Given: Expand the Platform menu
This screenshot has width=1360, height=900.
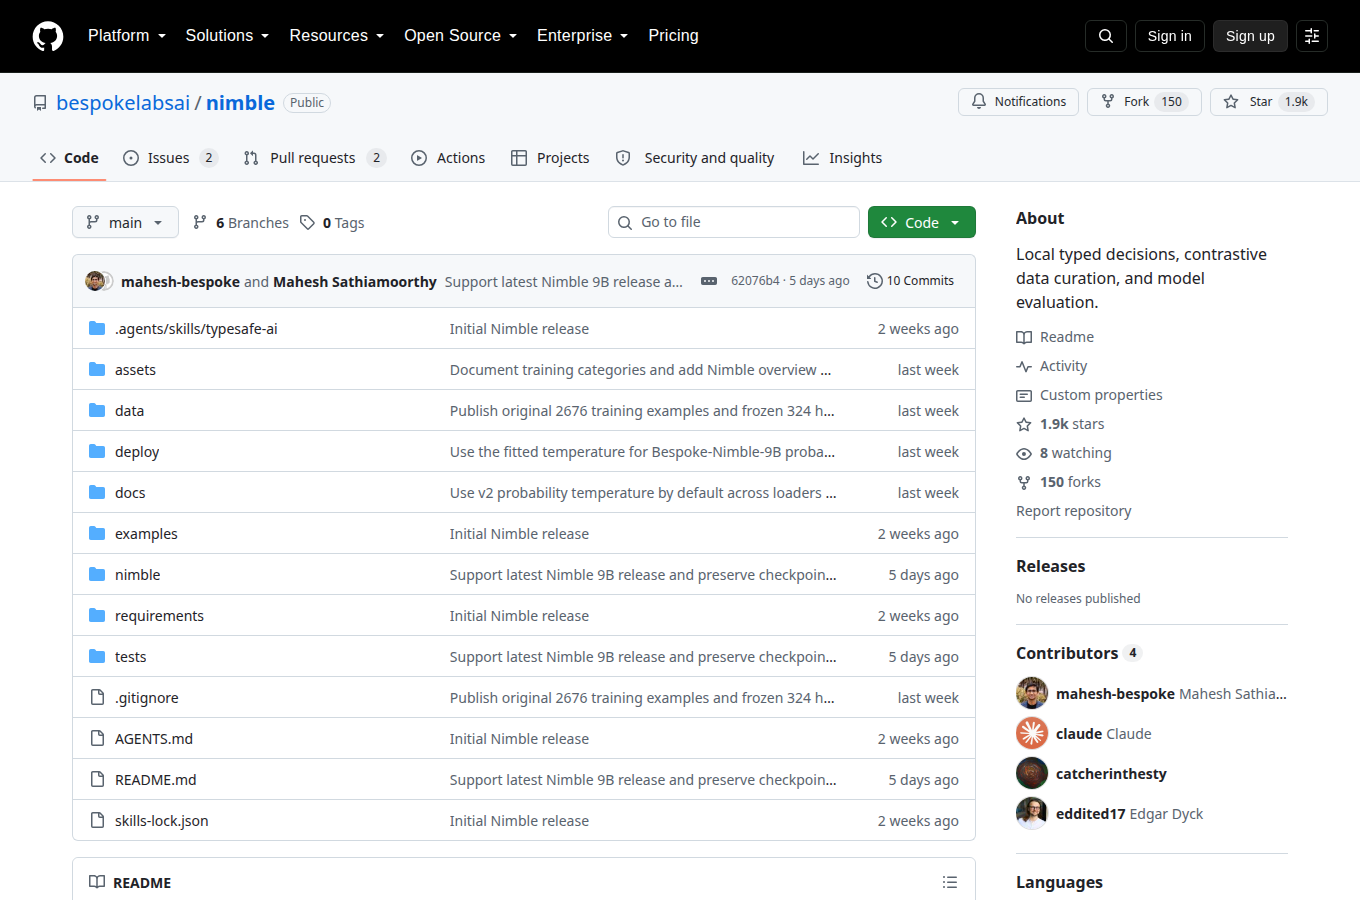Looking at the screenshot, I should pyautogui.click(x=127, y=36).
